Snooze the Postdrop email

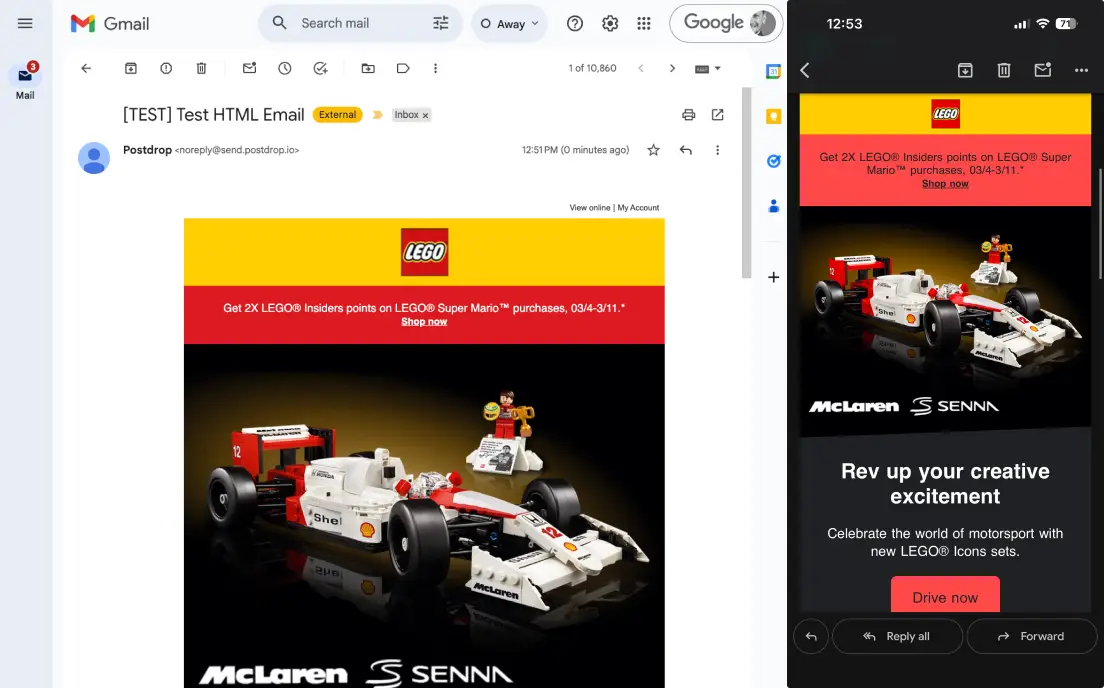point(284,68)
